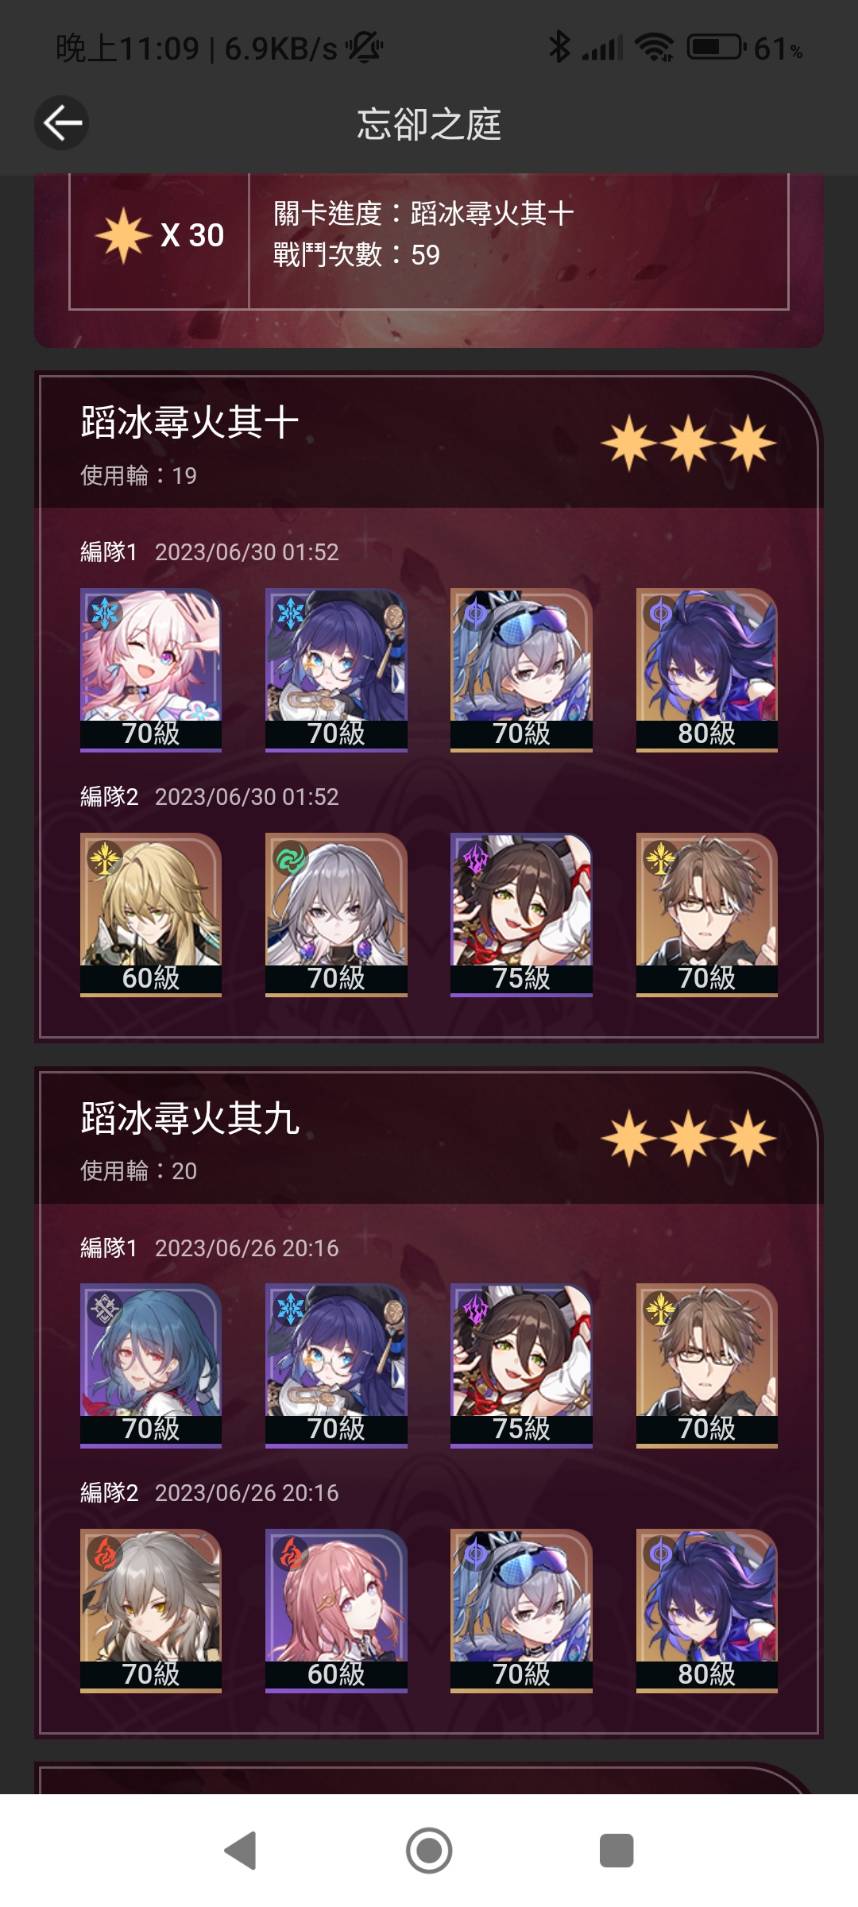Select the gray-haired Level 70 character starting stage nine team 2
The width and height of the screenshot is (858, 1907).
coord(151,1610)
